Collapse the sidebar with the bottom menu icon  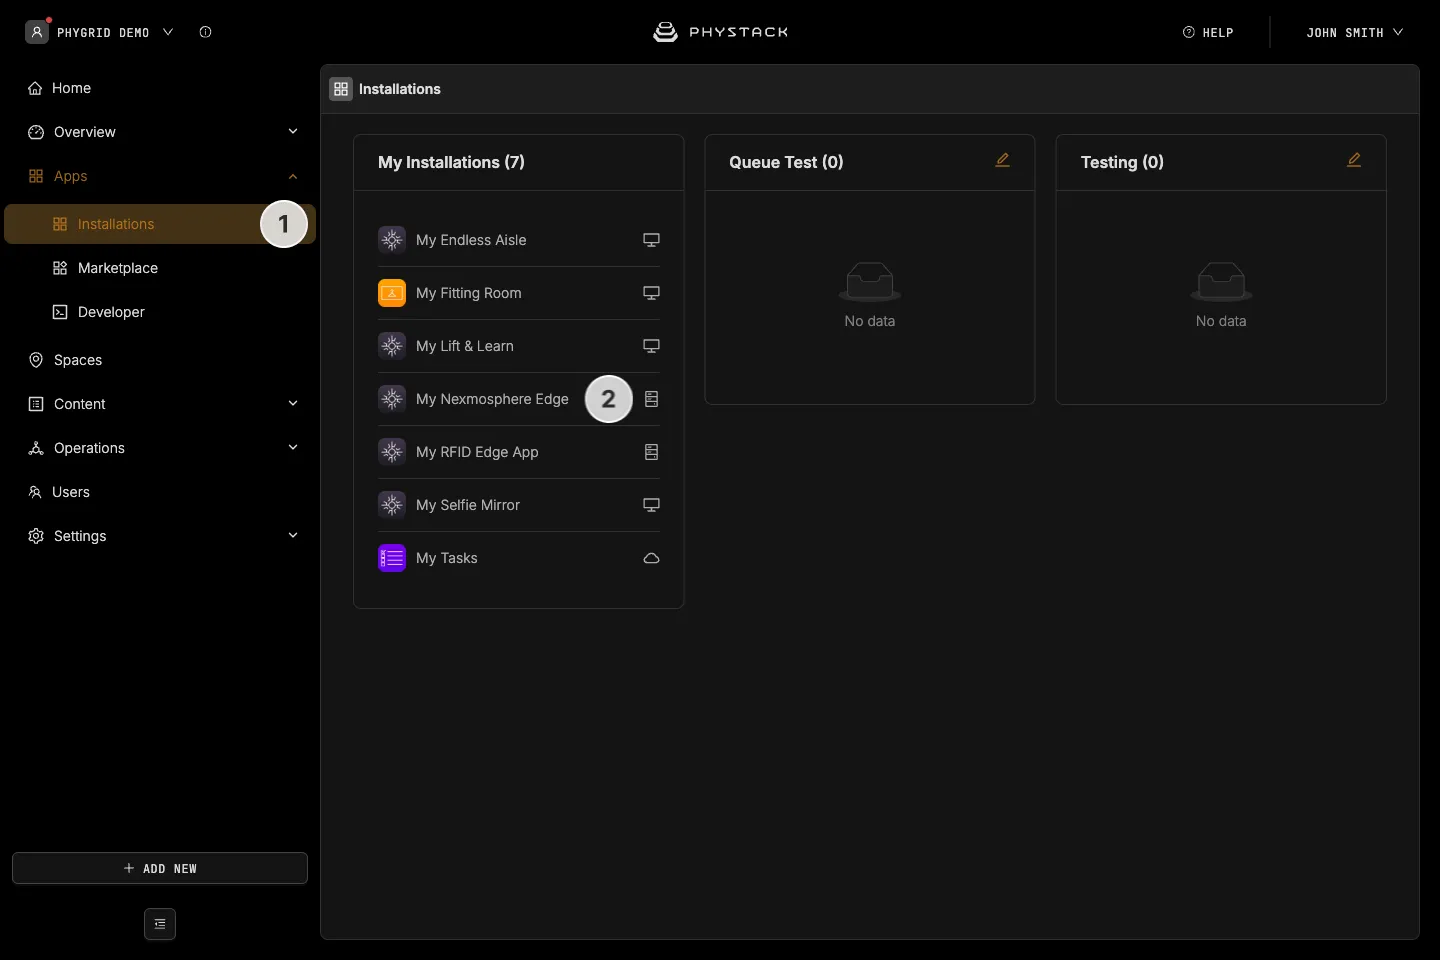tap(160, 924)
